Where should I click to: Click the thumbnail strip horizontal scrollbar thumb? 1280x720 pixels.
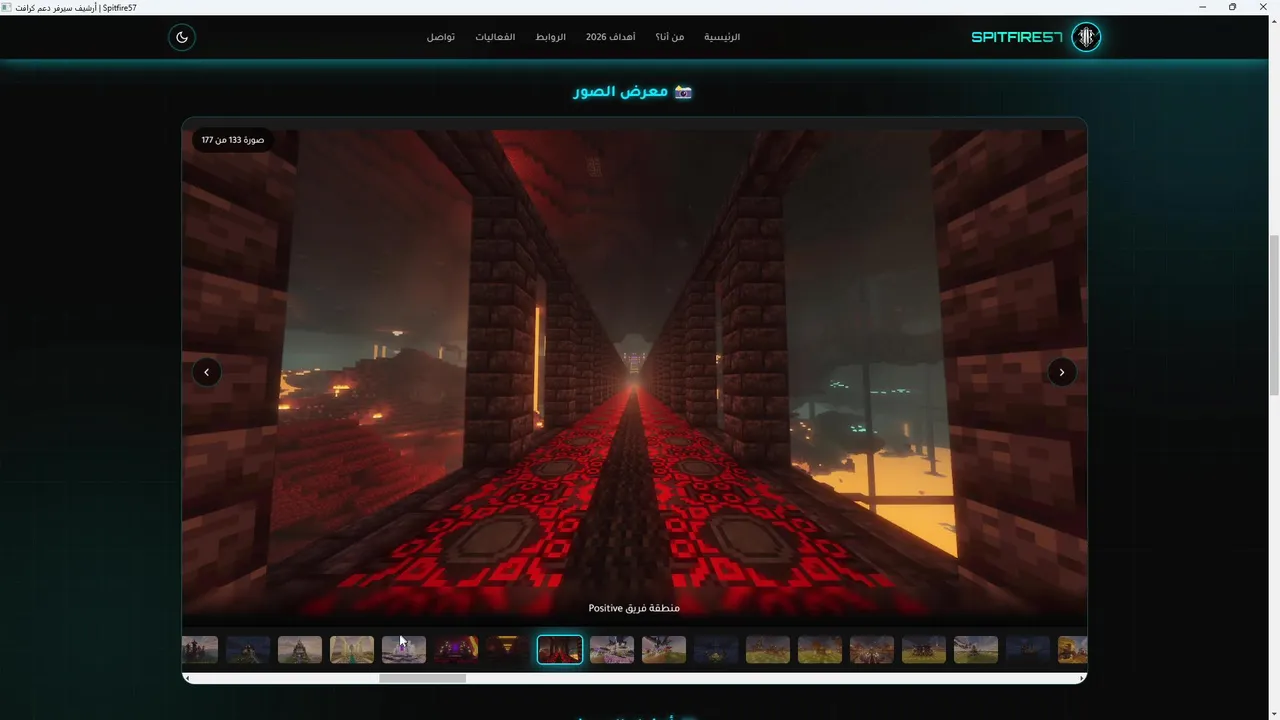click(422, 678)
